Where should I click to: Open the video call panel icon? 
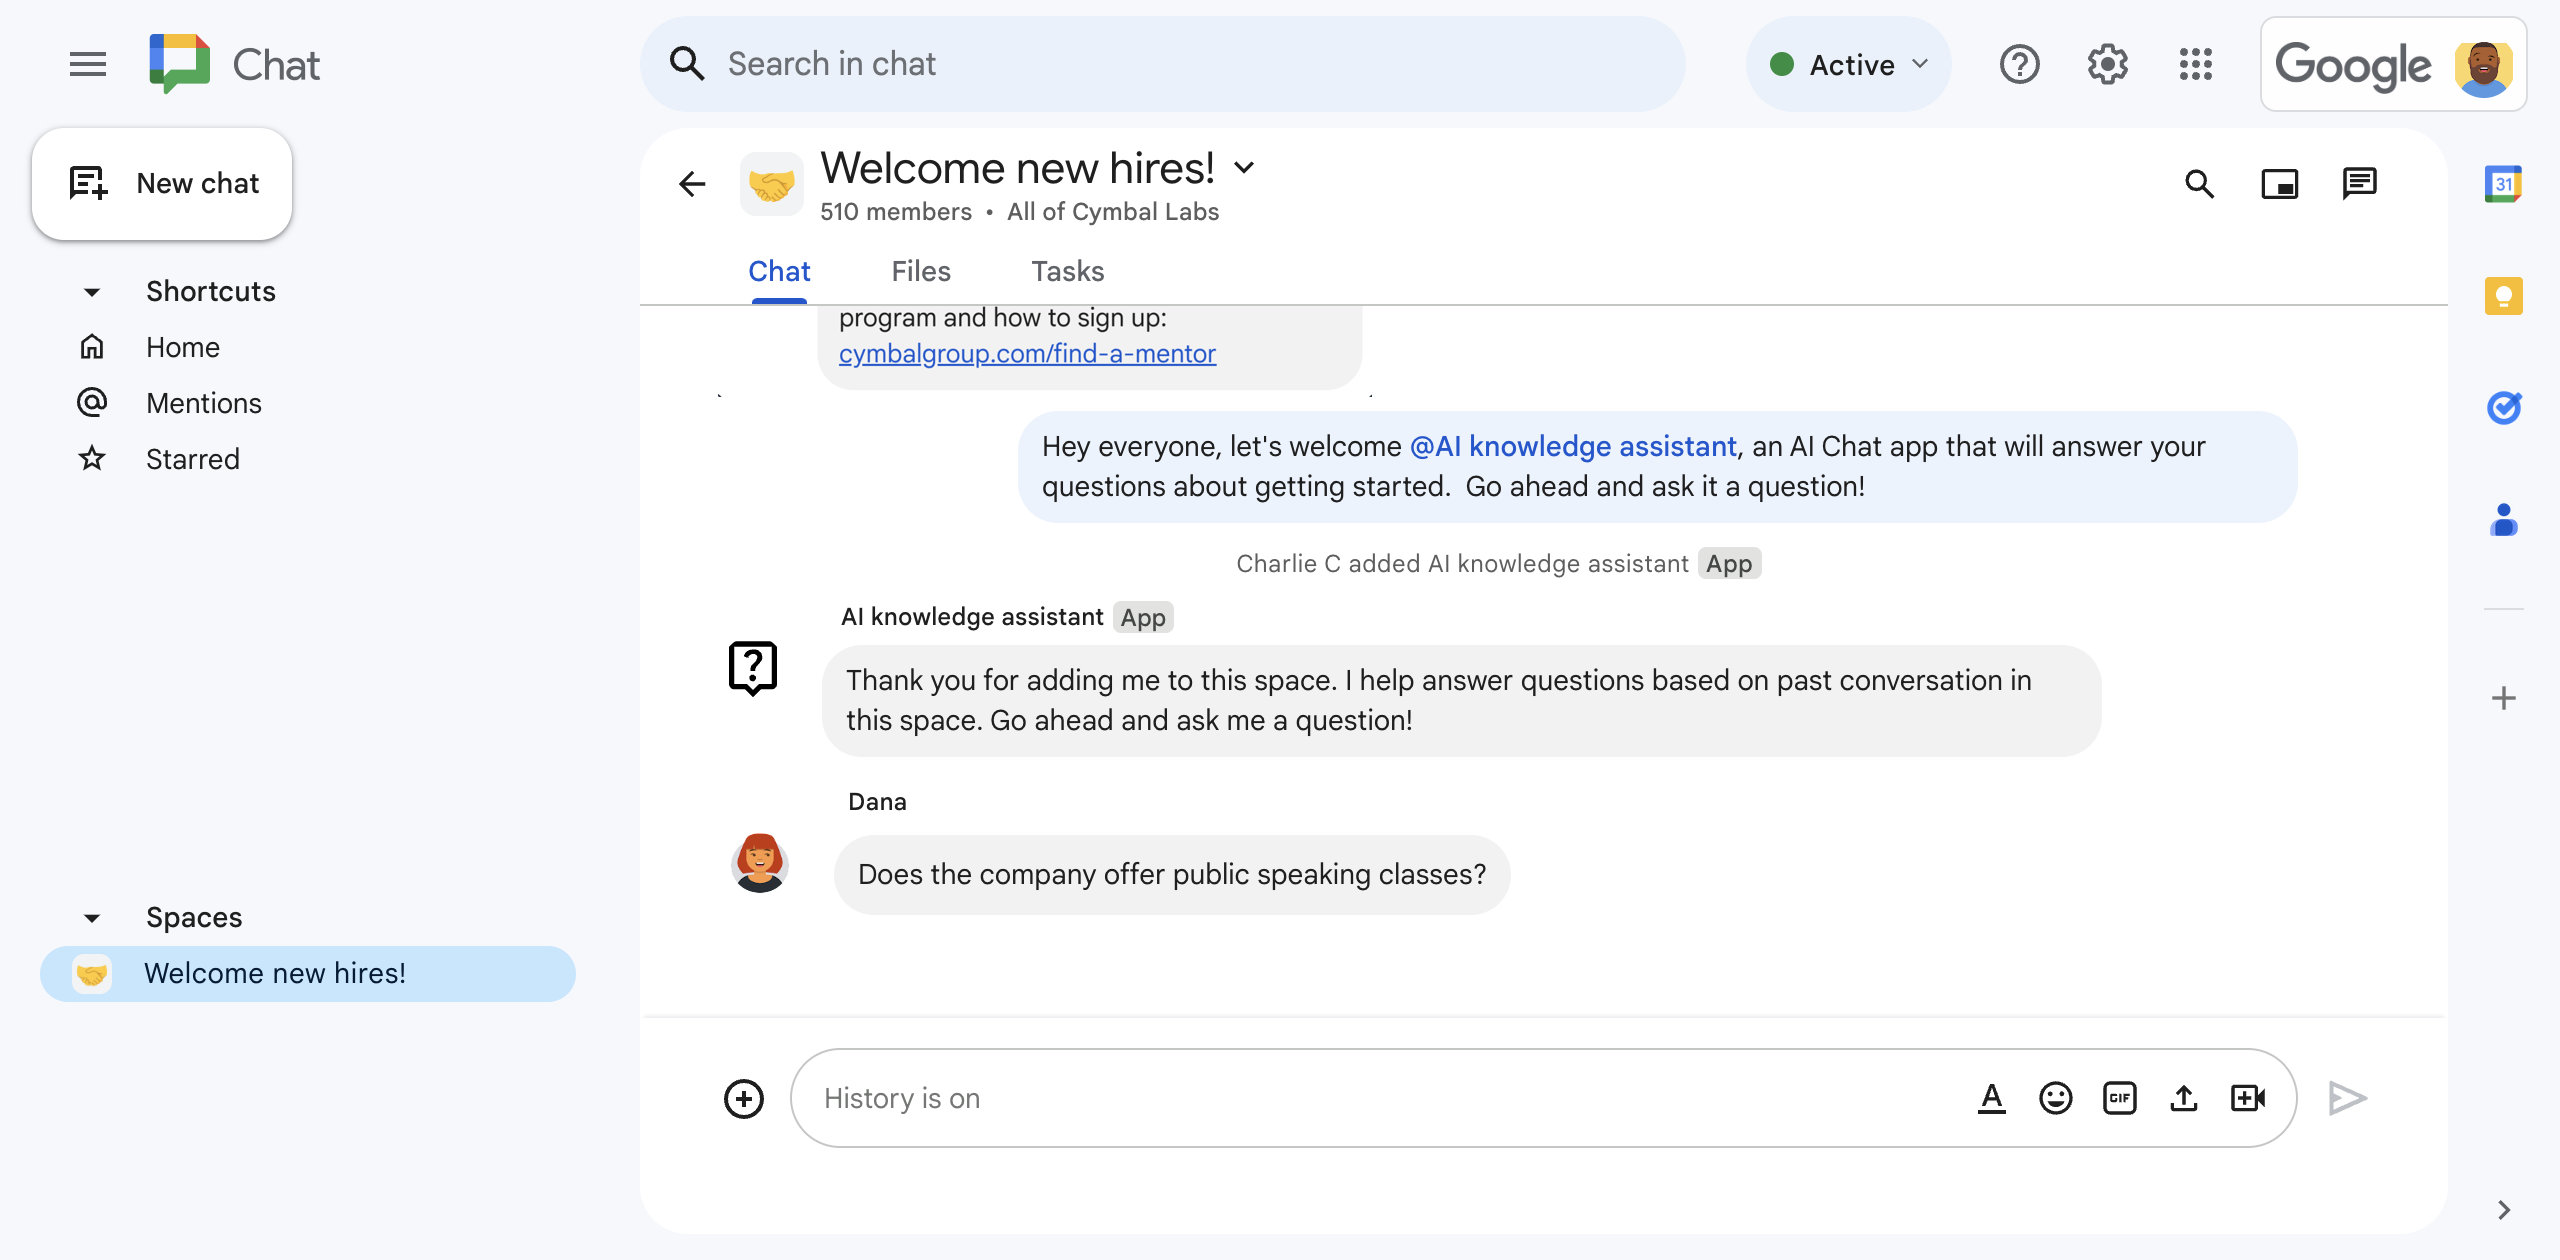pyautogui.click(x=2282, y=181)
